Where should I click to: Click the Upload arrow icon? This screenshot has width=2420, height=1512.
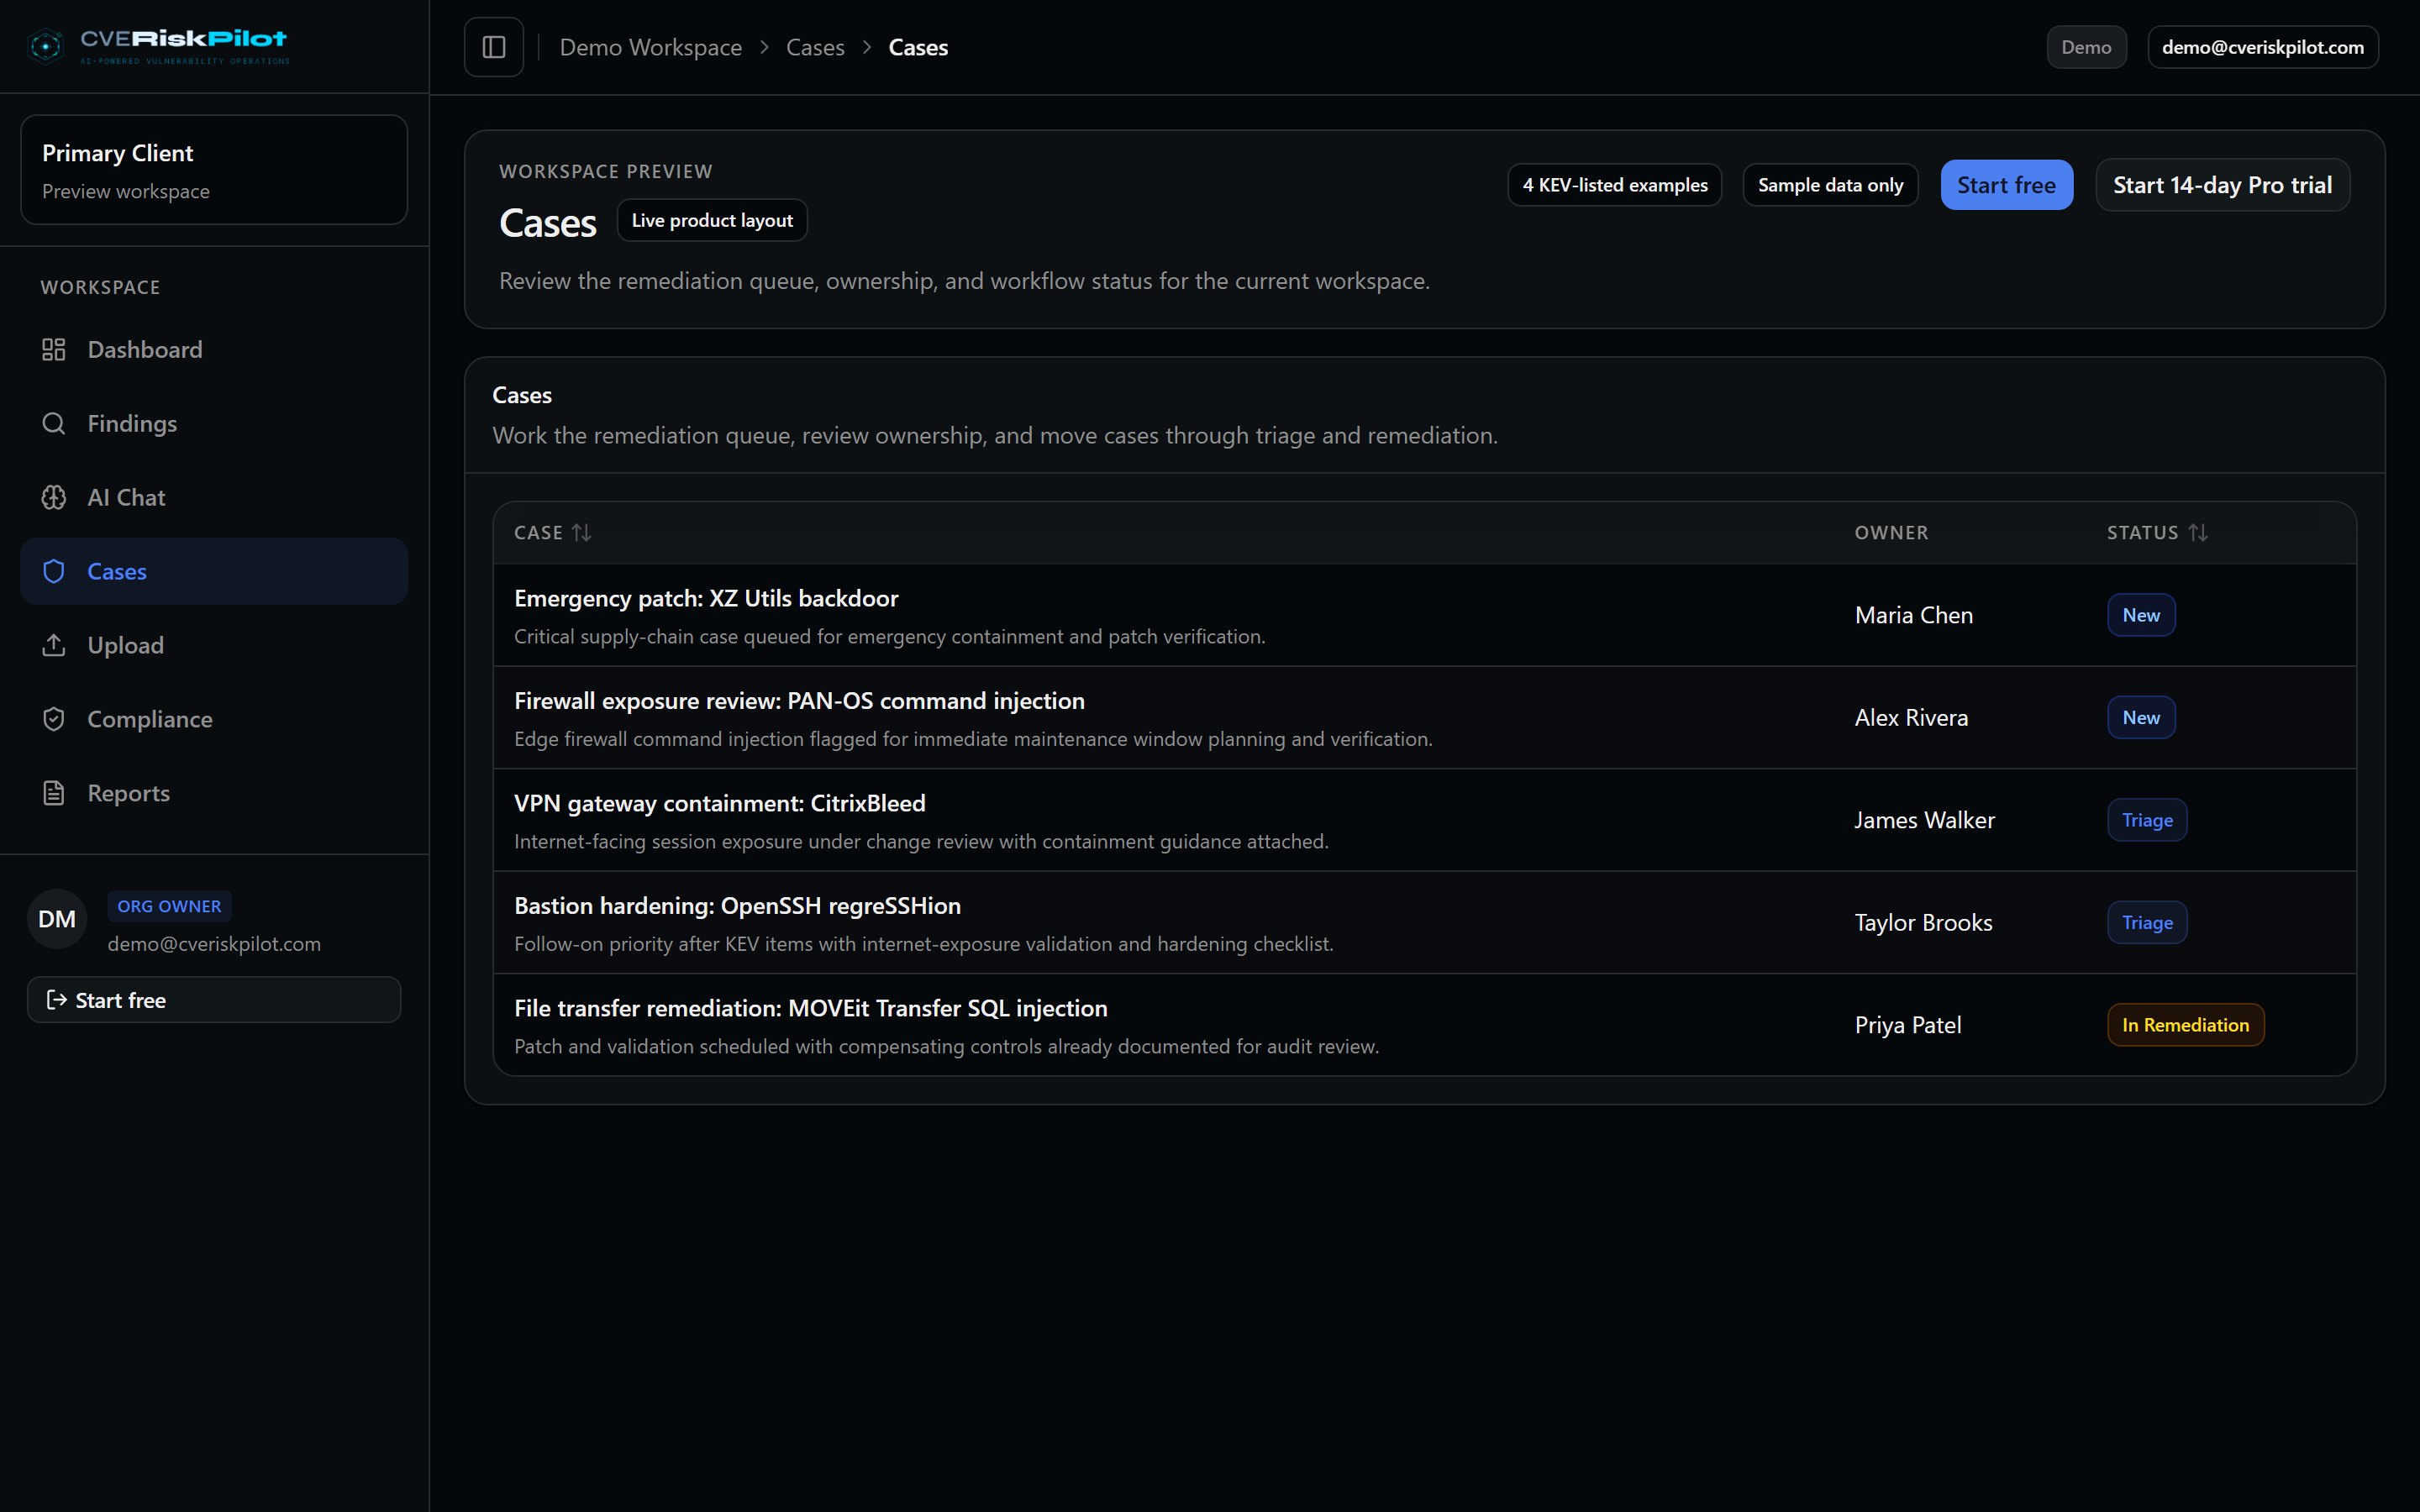pyautogui.click(x=54, y=645)
